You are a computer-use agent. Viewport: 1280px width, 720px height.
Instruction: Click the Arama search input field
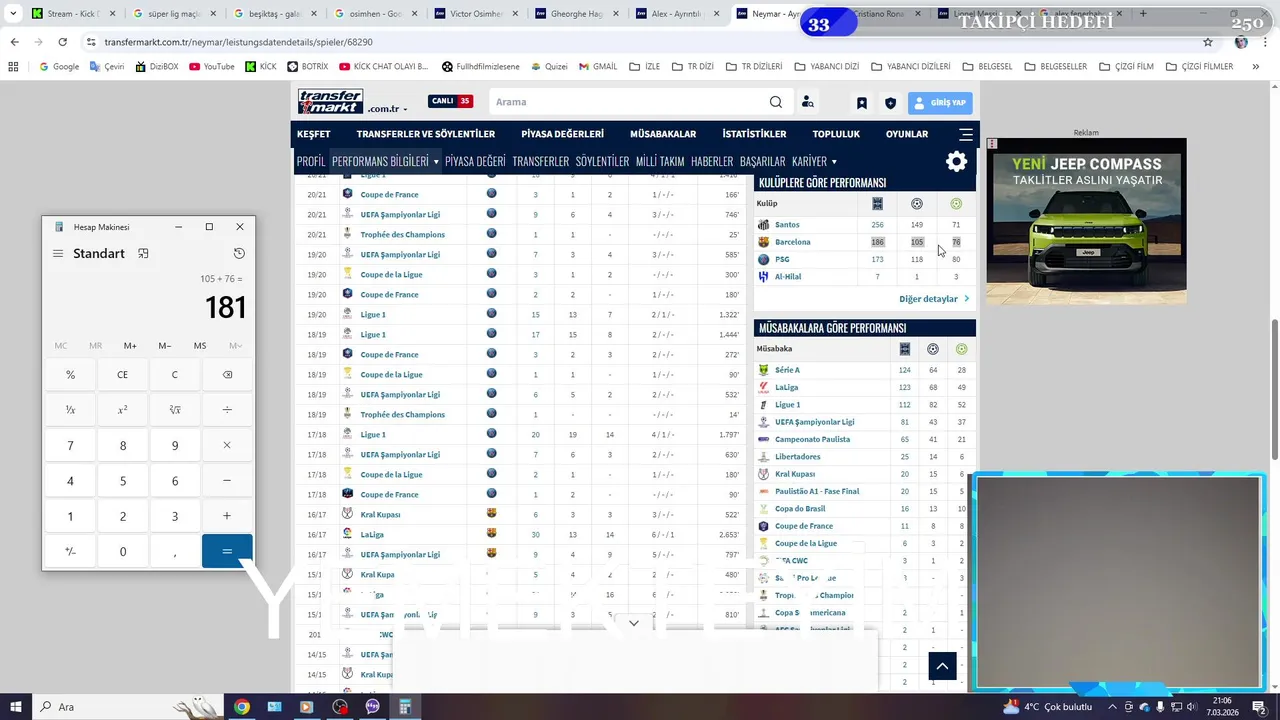[x=630, y=102]
